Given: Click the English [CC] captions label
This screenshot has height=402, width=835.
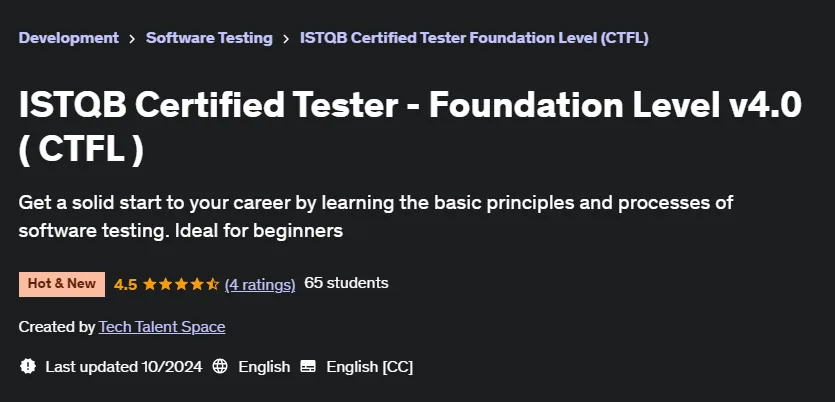Looking at the screenshot, I should (x=370, y=367).
